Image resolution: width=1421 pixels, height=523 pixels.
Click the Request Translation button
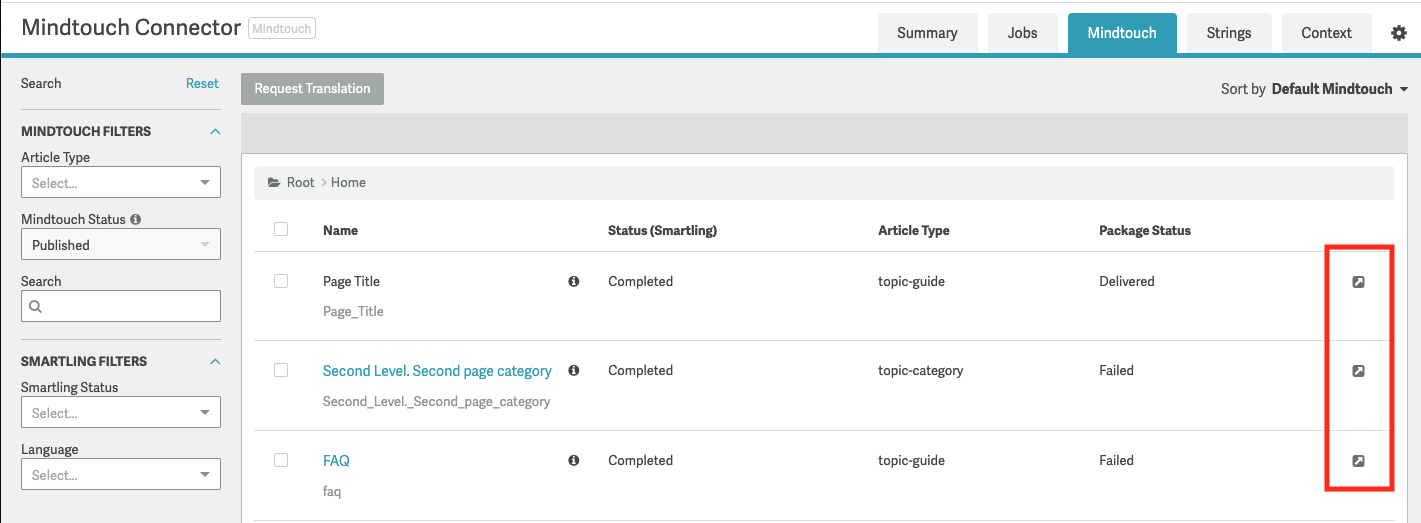point(312,89)
